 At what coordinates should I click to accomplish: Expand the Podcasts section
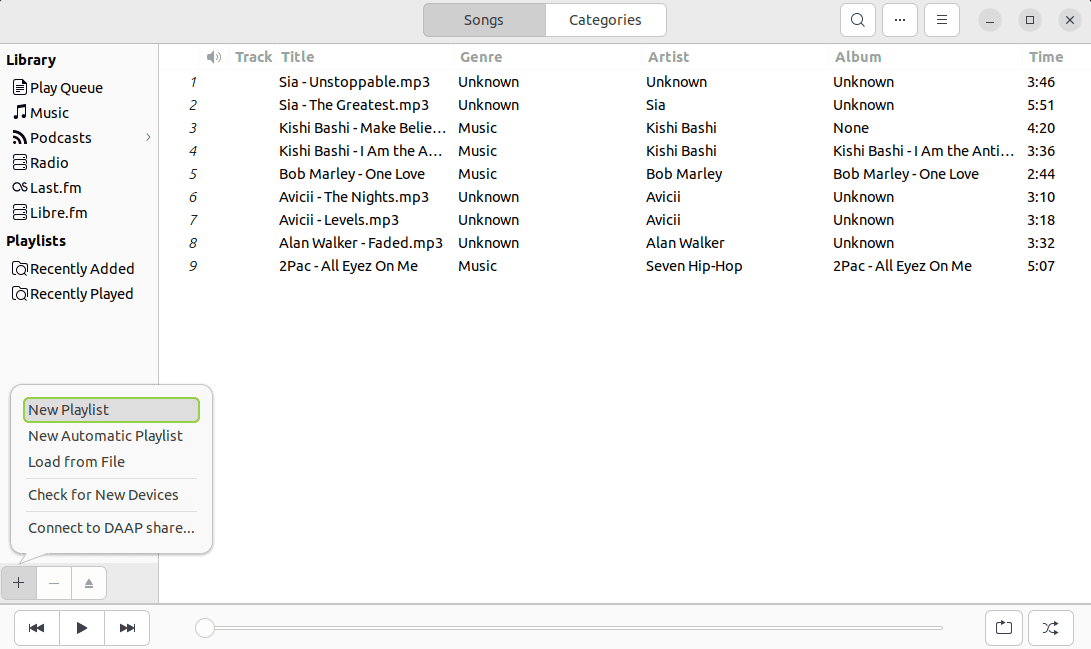point(148,137)
